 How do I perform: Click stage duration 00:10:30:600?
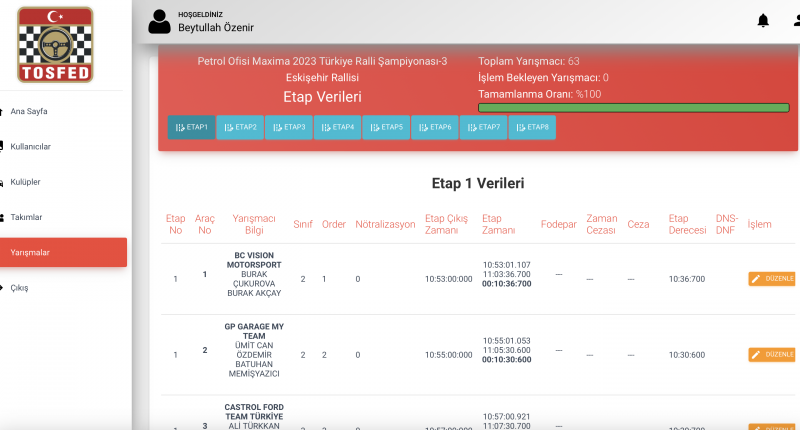pyautogui.click(x=507, y=360)
